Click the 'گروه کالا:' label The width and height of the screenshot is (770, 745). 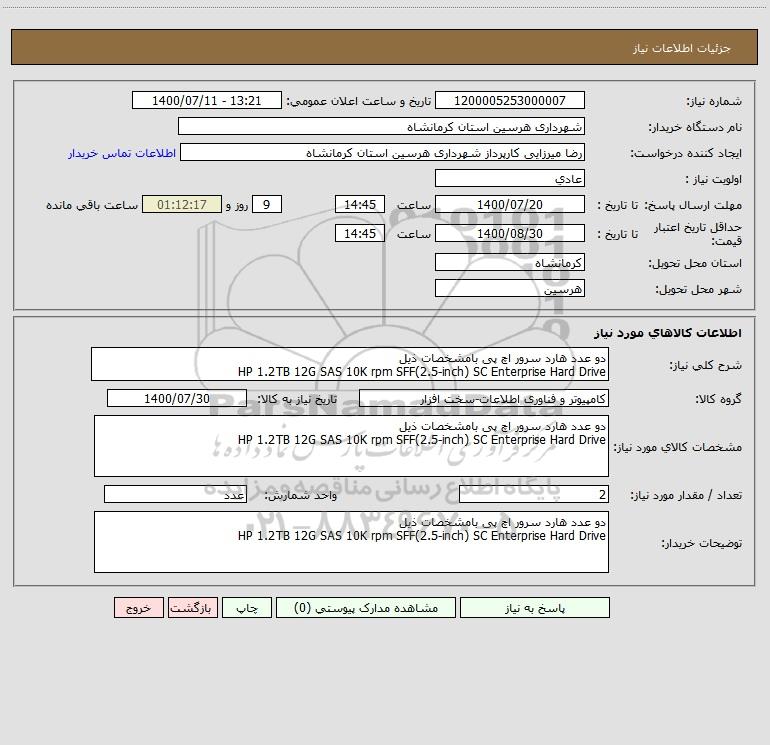tap(718, 399)
